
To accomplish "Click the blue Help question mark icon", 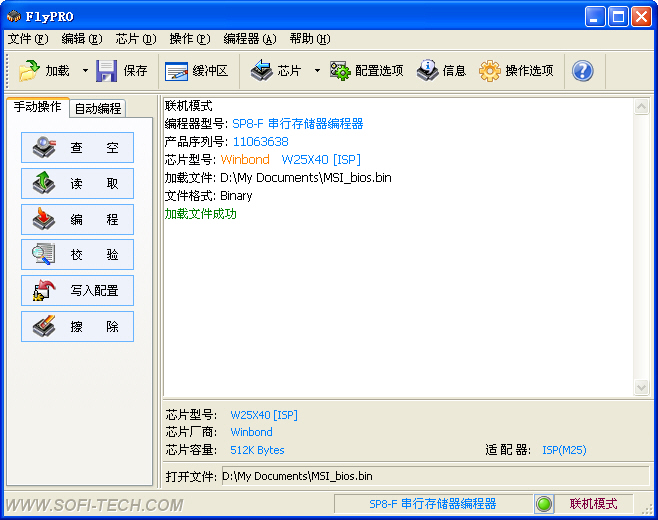I will 582,71.
